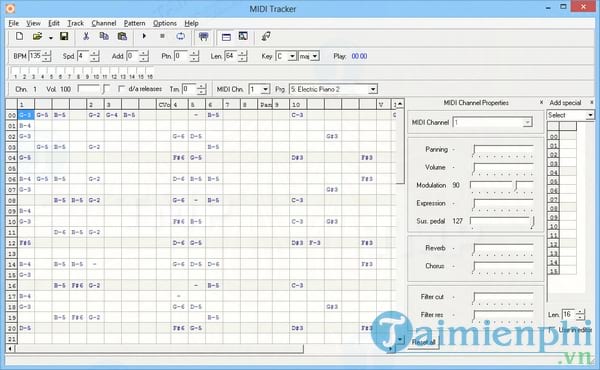
Task: Start playback with the play icon
Action: [x=144, y=36]
